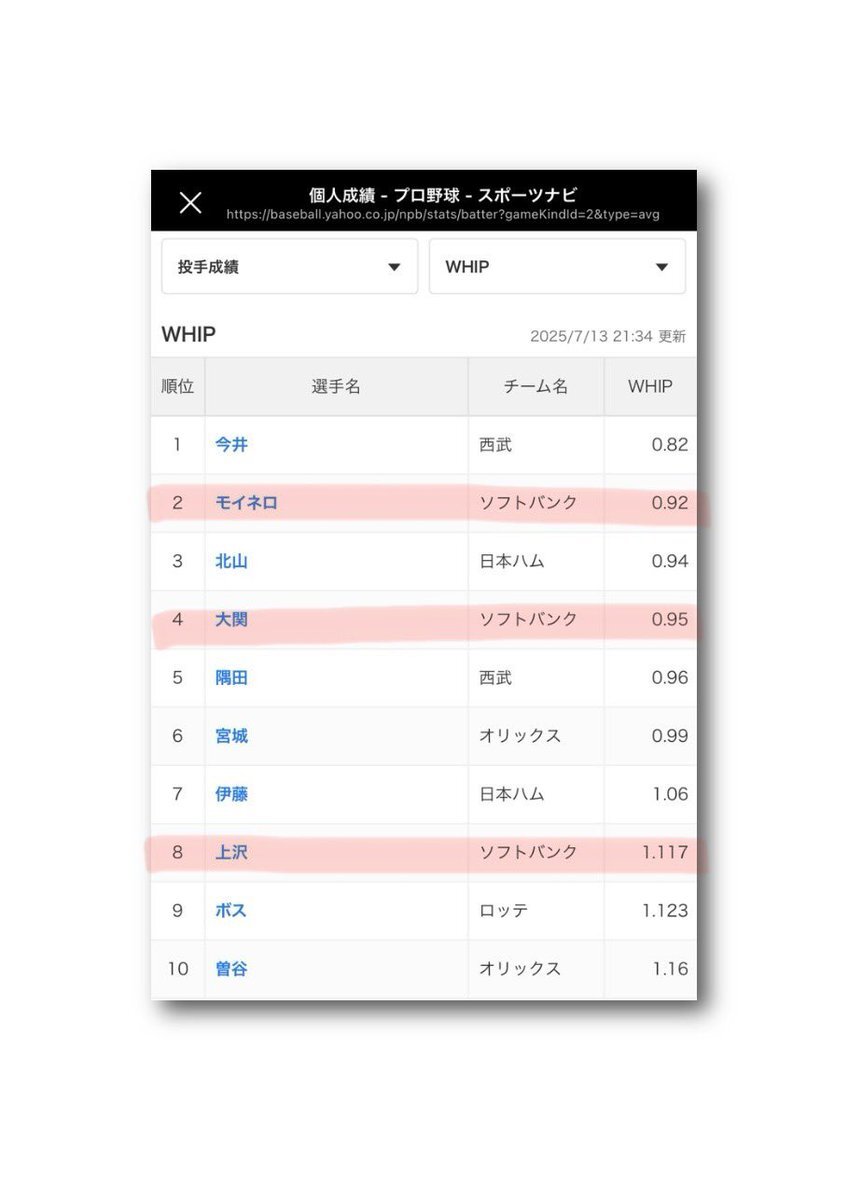
Task: Click the 選手名 column header
Action: (336, 387)
